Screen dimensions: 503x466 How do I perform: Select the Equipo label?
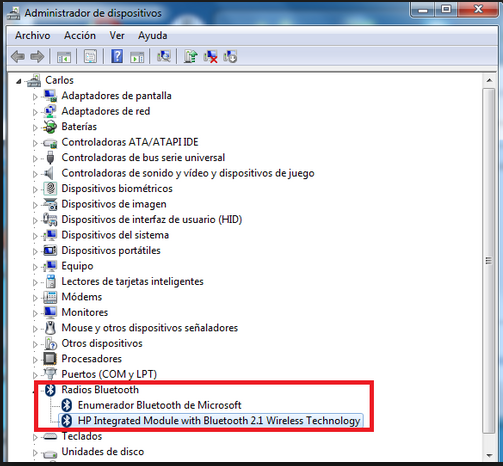77,266
